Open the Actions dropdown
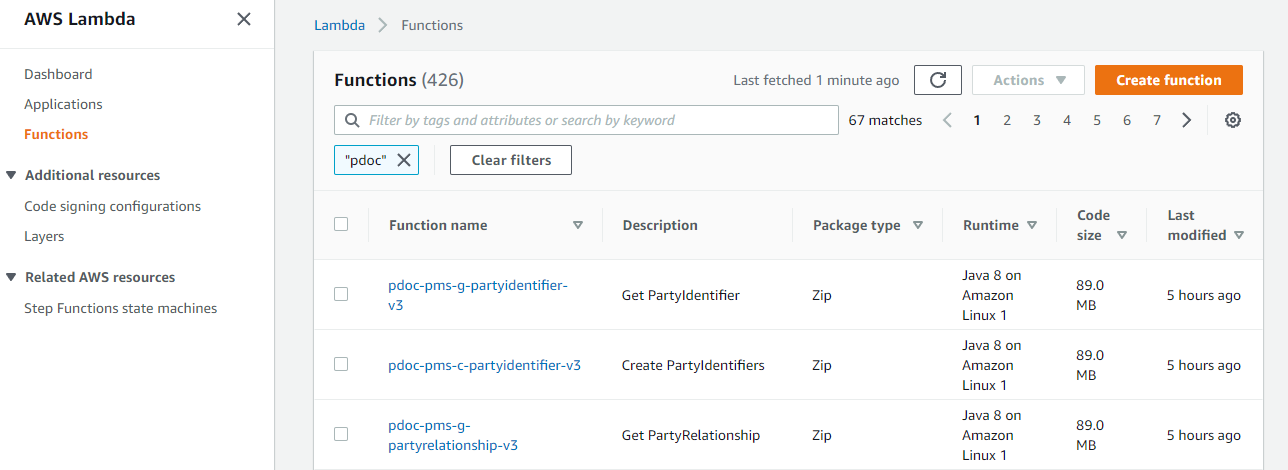The height and width of the screenshot is (470, 1288). coord(1027,80)
